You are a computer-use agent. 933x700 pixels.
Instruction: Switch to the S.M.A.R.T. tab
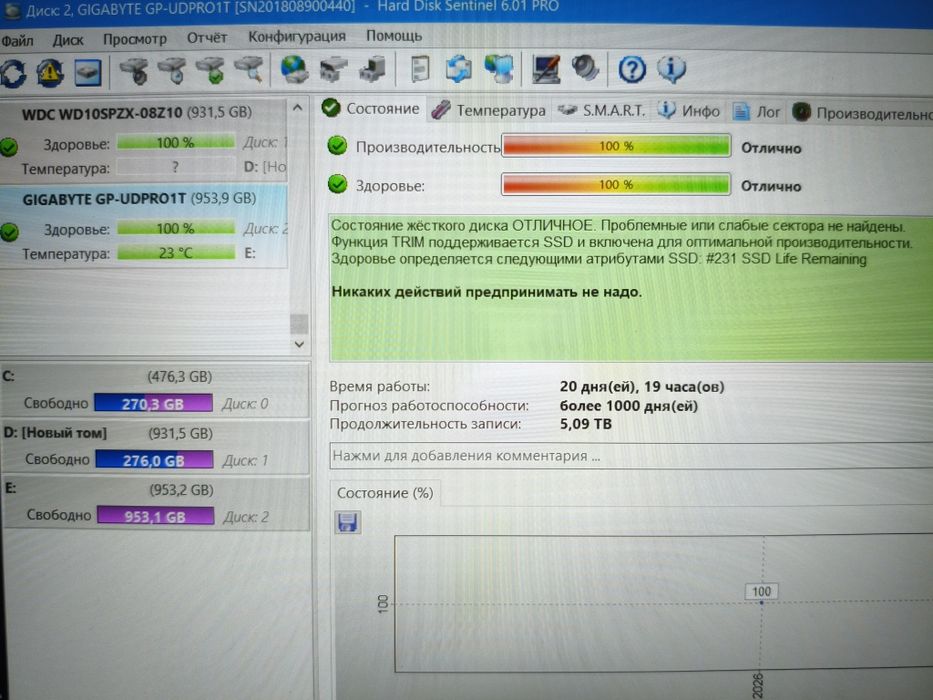tap(602, 111)
